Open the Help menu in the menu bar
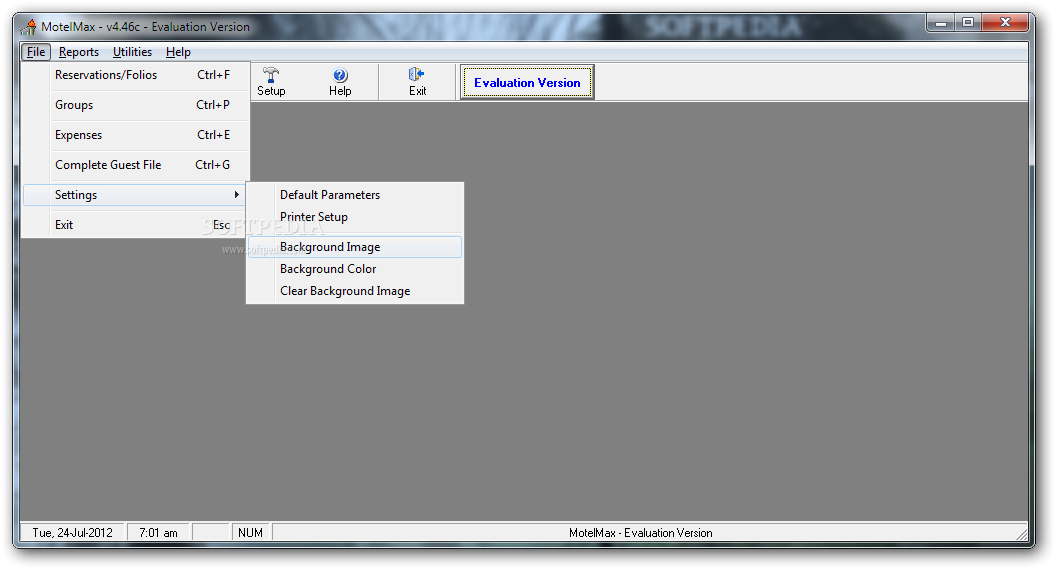 [x=178, y=52]
